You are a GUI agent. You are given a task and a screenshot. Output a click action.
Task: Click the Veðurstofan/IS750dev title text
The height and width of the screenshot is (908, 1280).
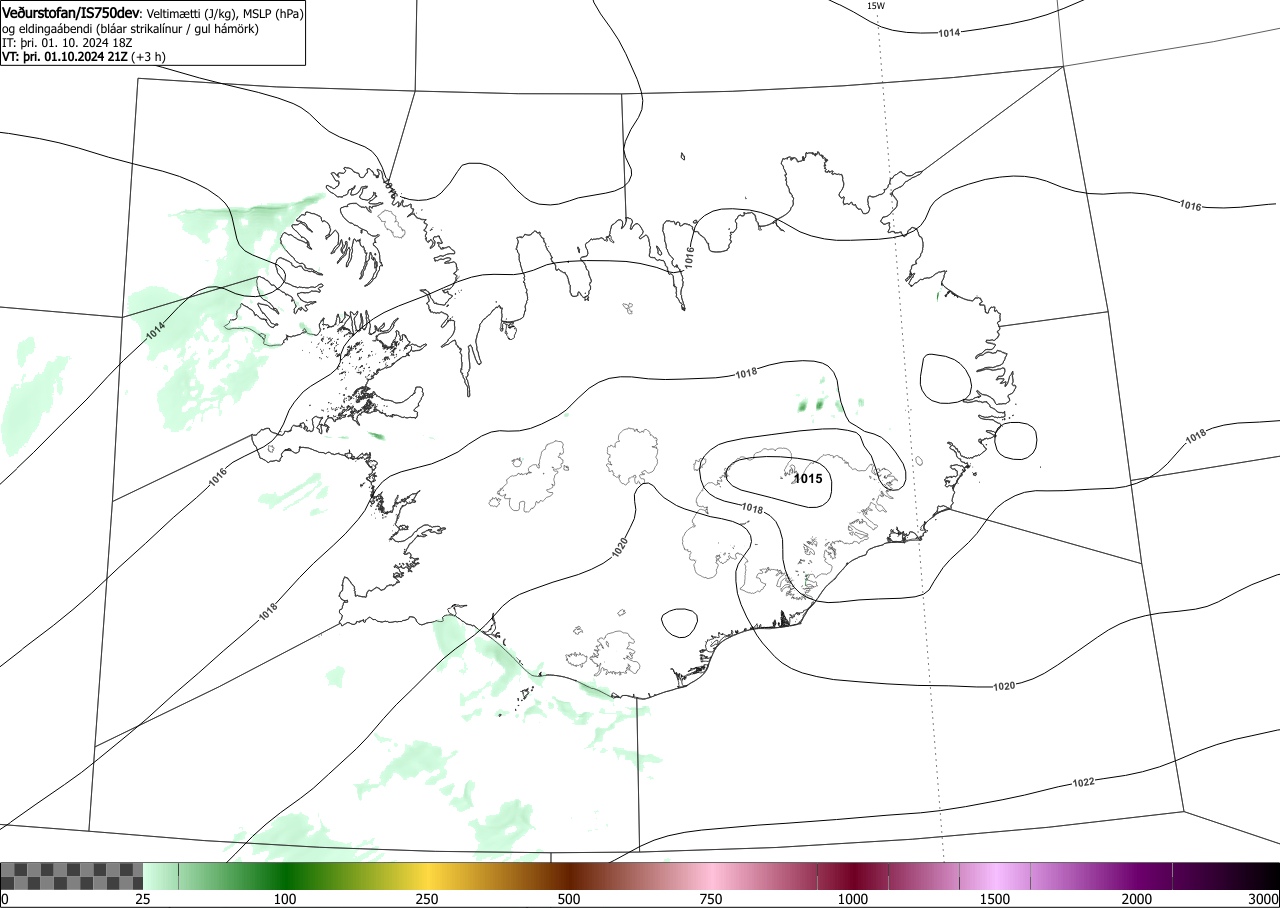[72, 14]
